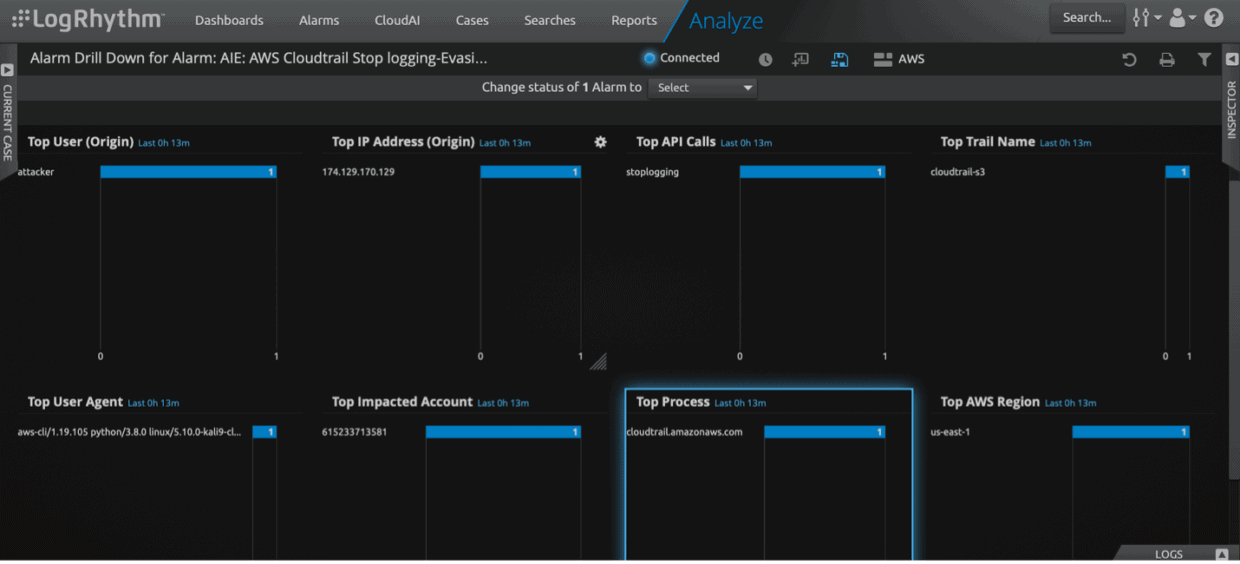Open the AWS layout selector

(x=899, y=60)
